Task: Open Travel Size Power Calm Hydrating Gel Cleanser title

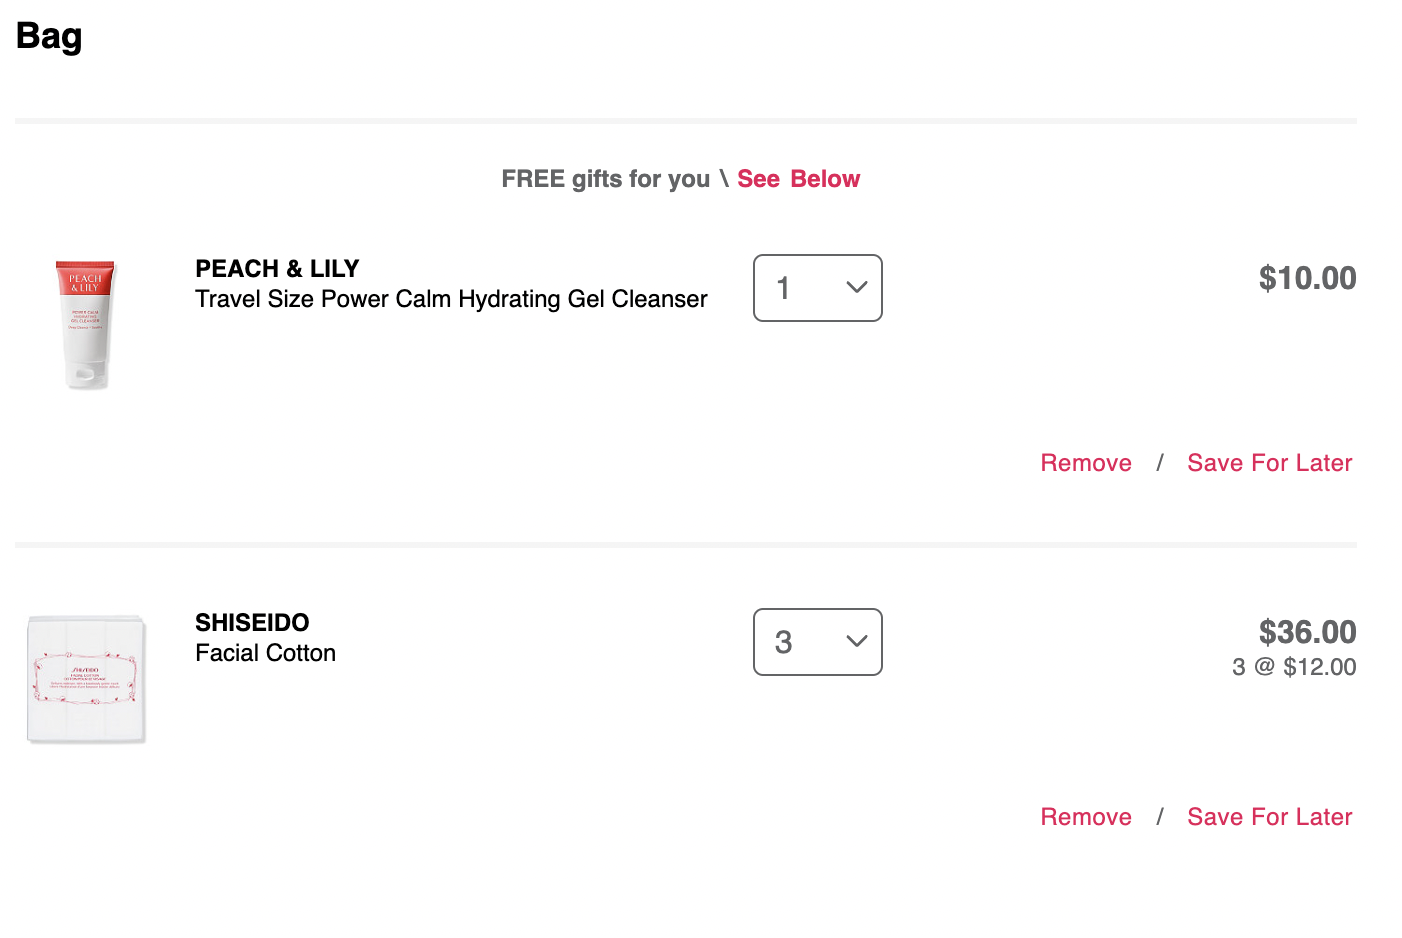Action: tap(451, 299)
